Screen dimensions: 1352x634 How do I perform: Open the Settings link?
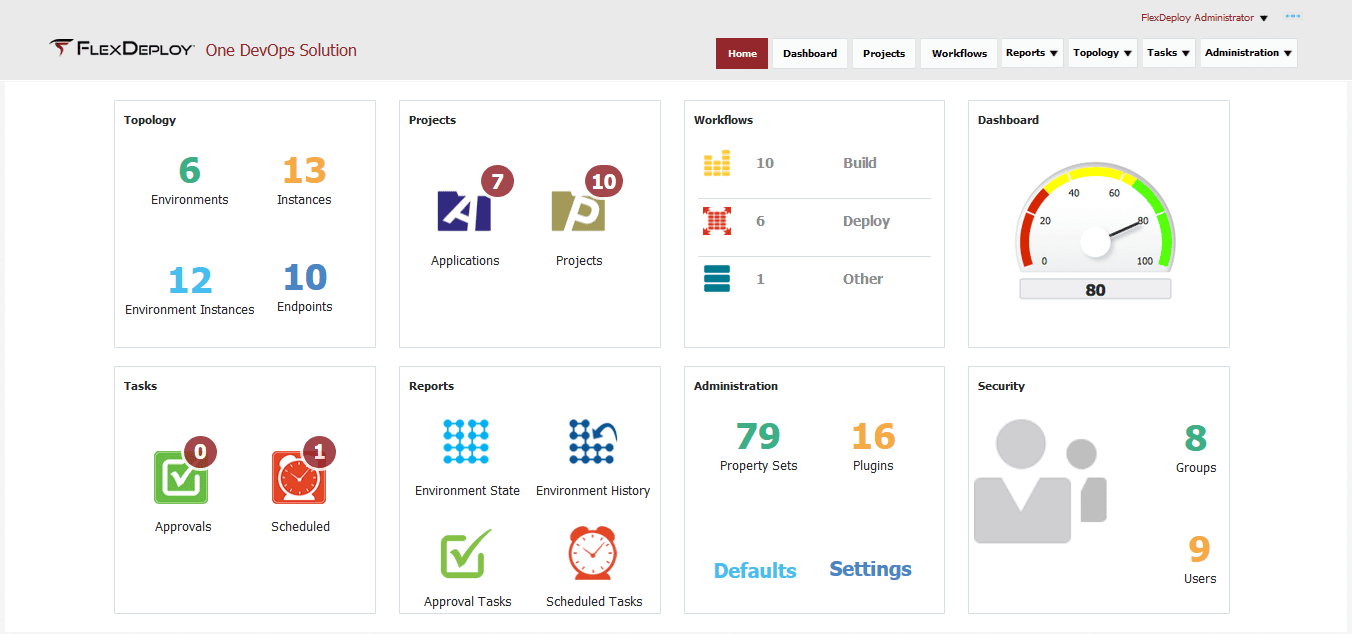pyautogui.click(x=871, y=569)
